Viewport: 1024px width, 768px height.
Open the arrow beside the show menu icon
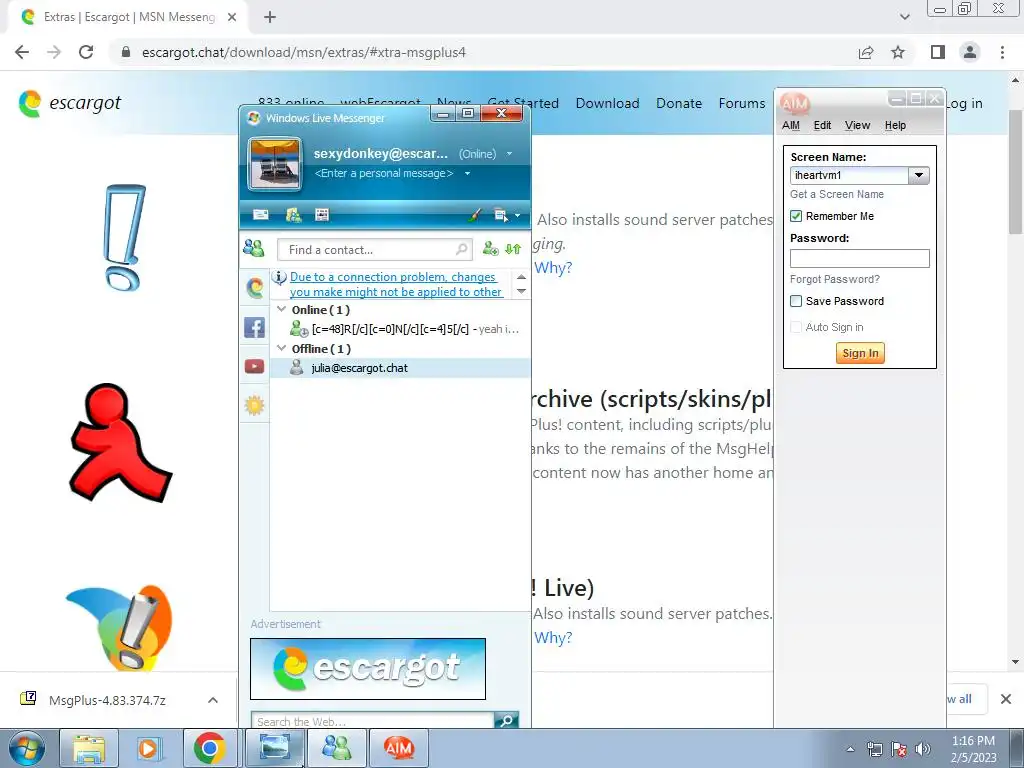pos(518,215)
